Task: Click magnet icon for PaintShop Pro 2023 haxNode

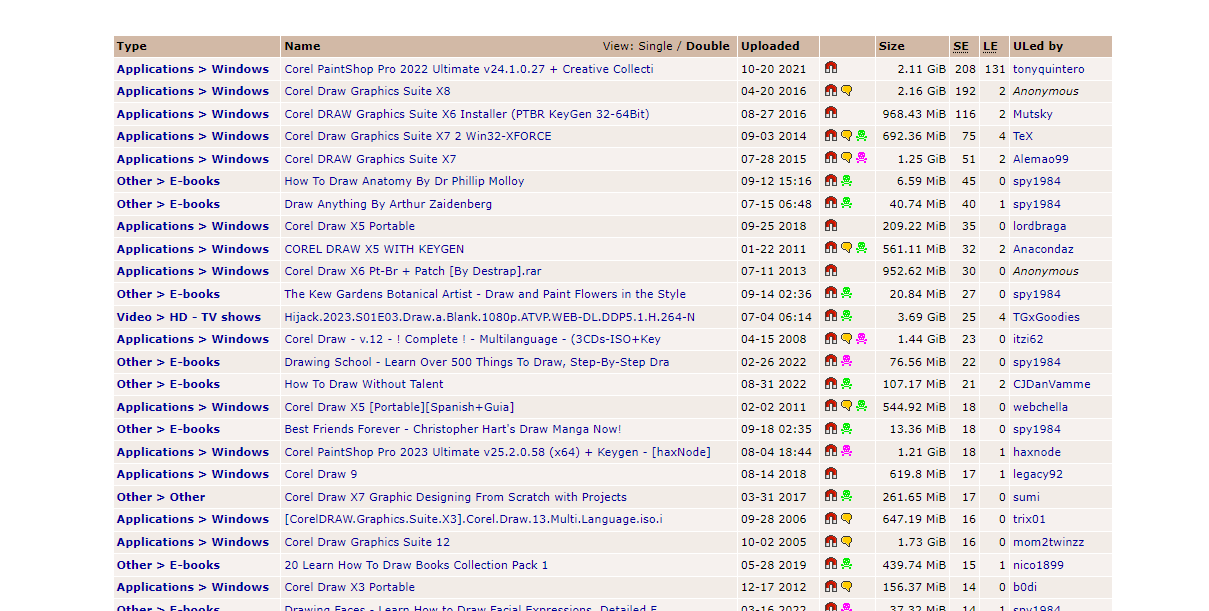Action: coord(830,451)
